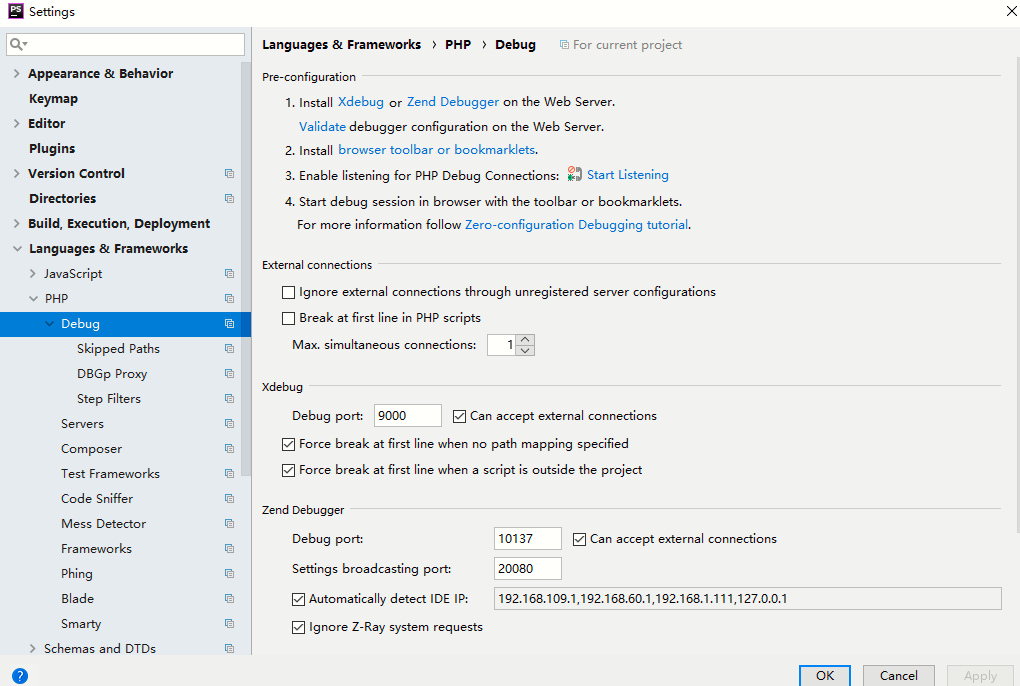Click settings tree vertical scrollbar
The image size is (1020, 686).
(x=246, y=269)
